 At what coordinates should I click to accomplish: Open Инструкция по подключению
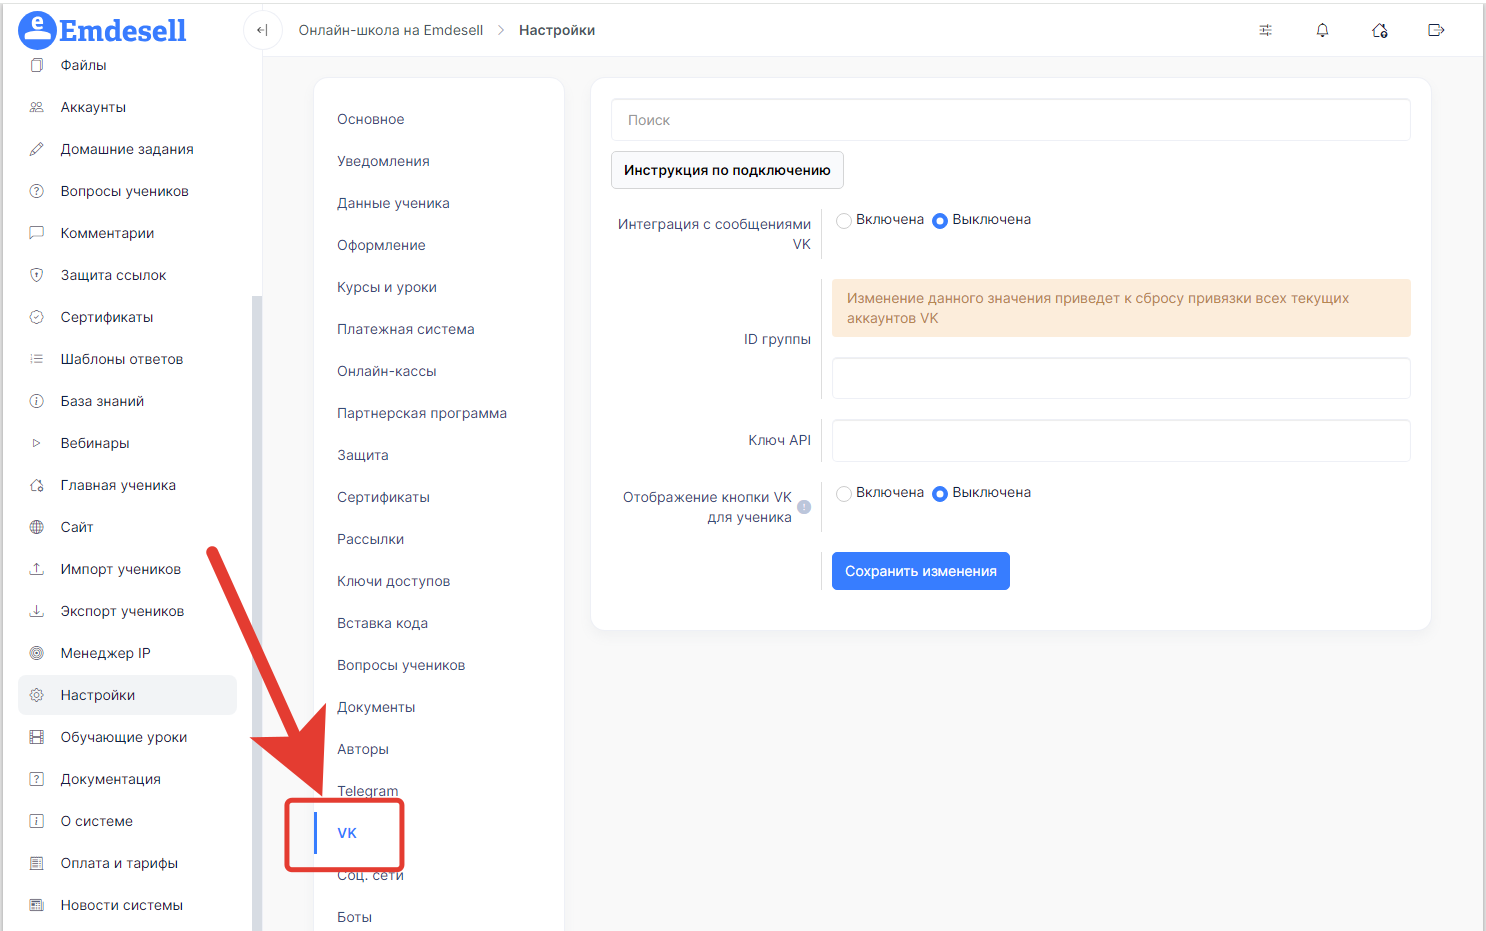click(x=727, y=170)
